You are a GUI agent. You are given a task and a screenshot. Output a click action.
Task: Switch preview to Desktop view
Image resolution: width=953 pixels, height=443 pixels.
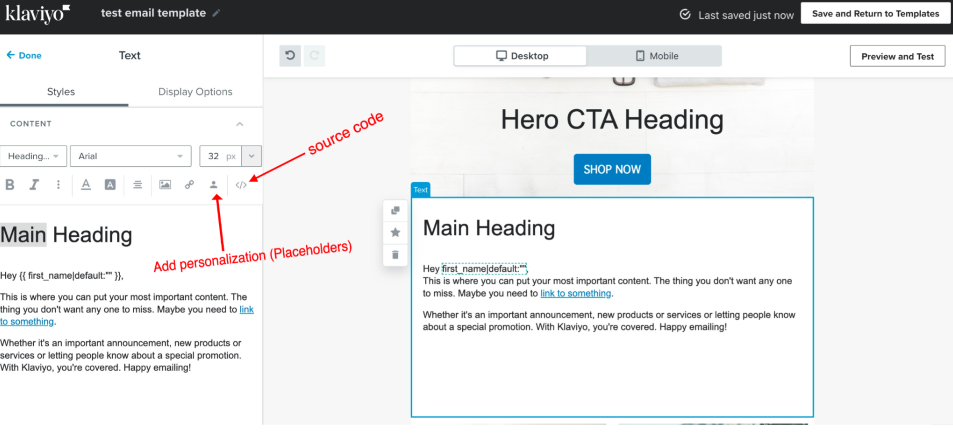click(x=521, y=56)
